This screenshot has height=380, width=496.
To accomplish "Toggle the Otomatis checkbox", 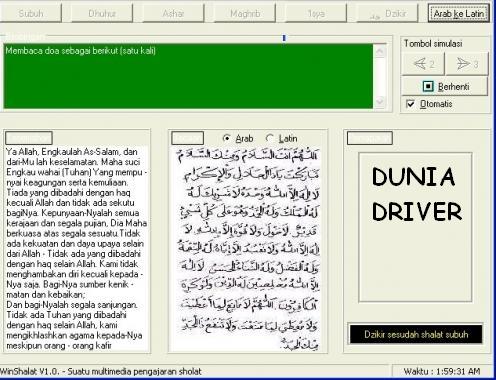I will 411,104.
